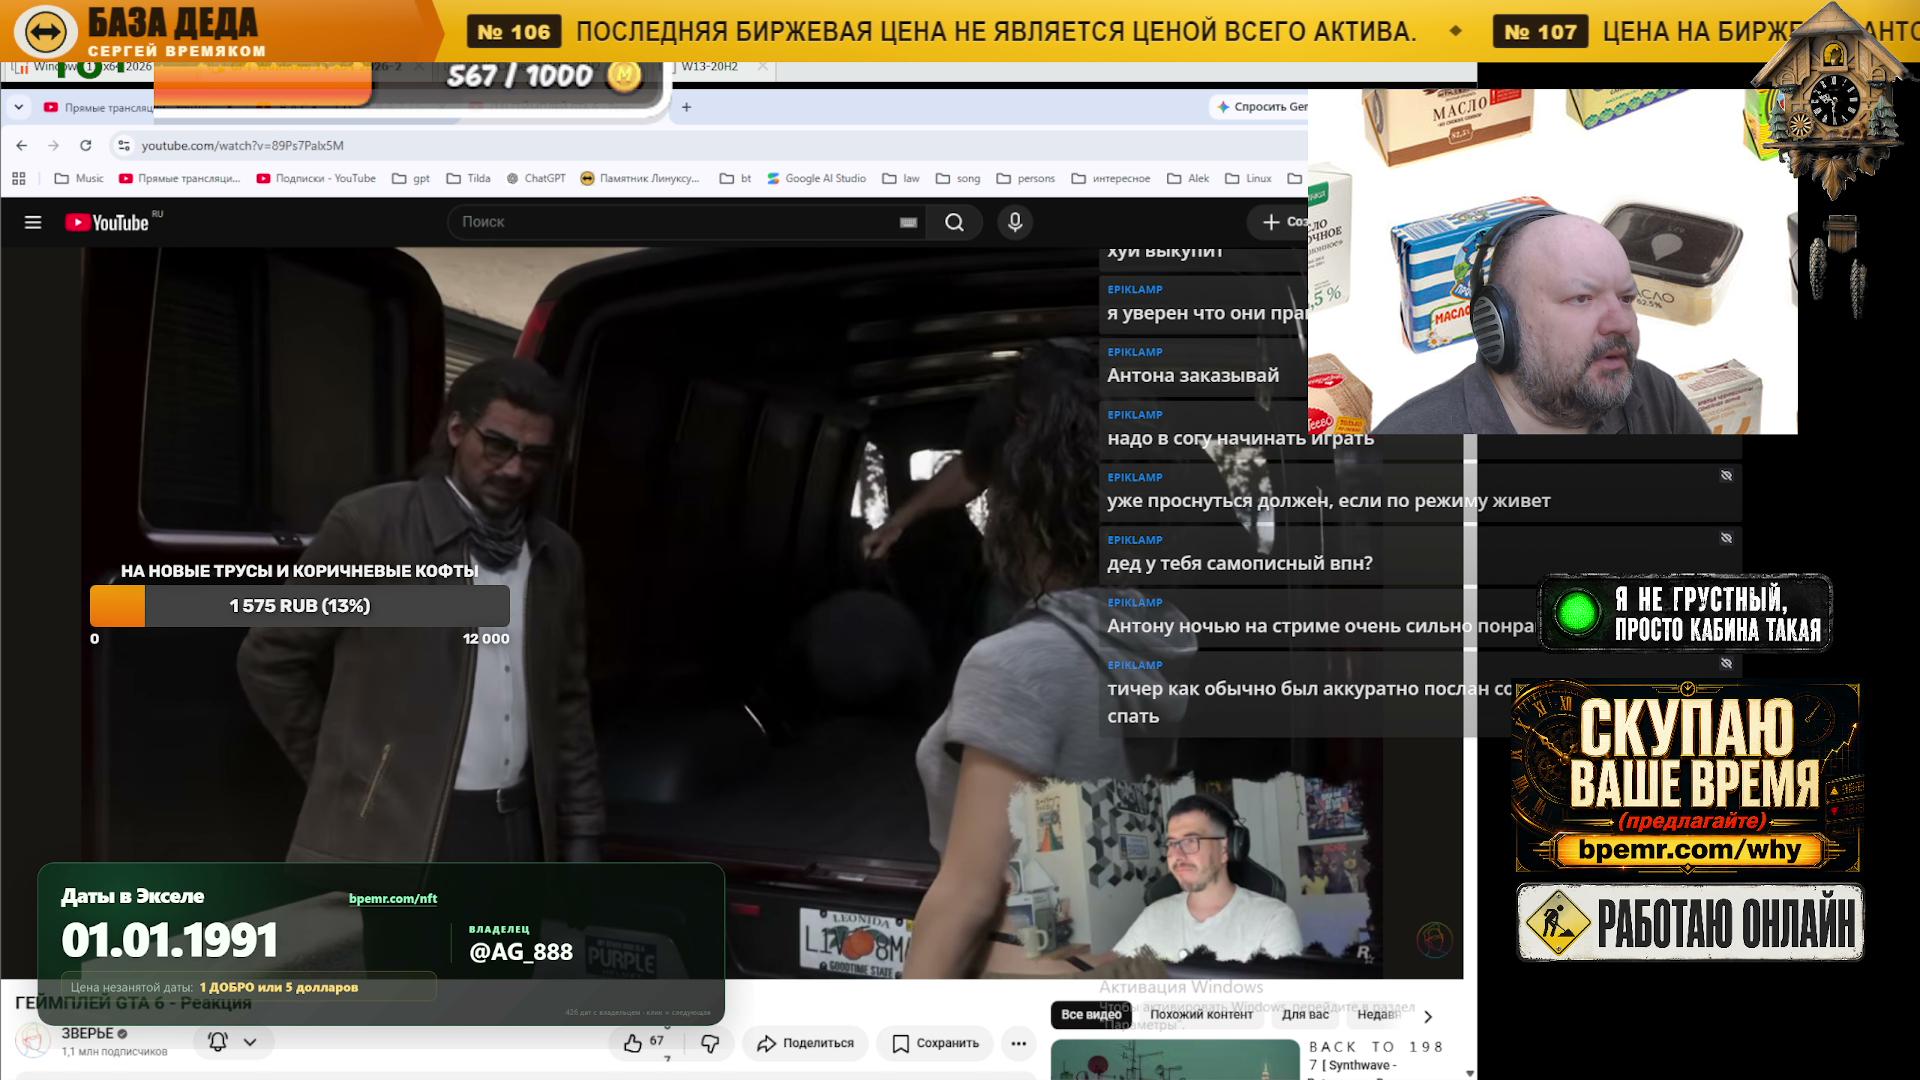Open site information icon in address bar
This screenshot has height=1080, width=1920.
pyautogui.click(x=124, y=146)
